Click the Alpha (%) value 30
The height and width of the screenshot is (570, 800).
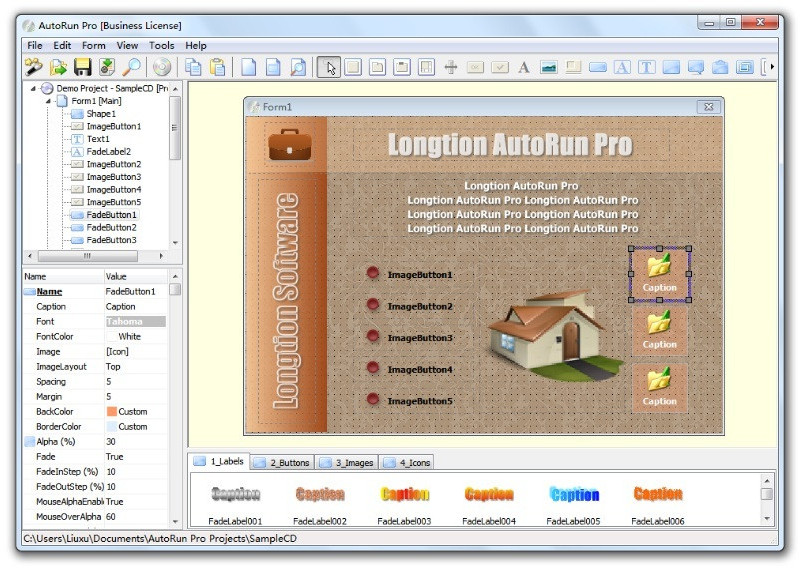[x=136, y=442]
